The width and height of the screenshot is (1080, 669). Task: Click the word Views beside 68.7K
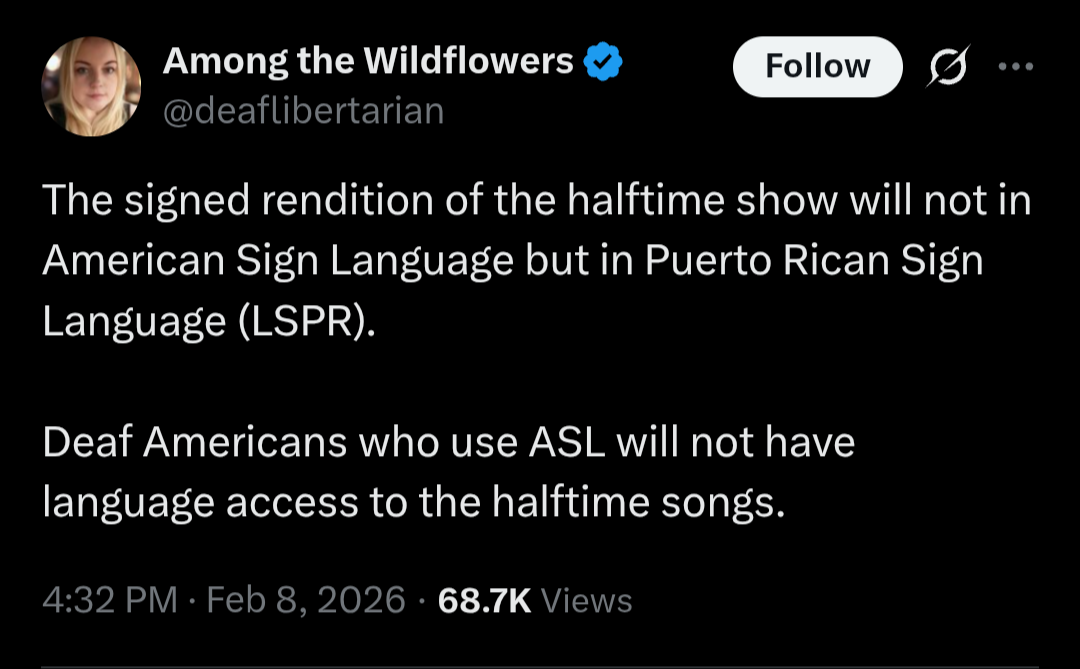[586, 600]
